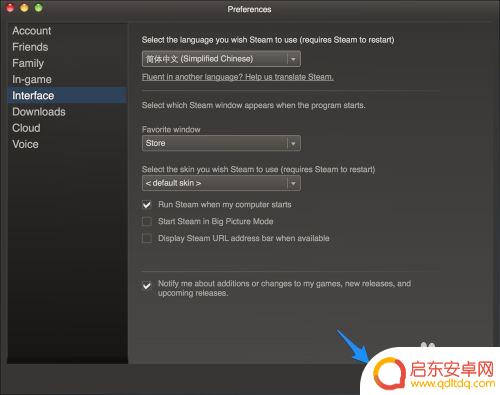The image size is (500, 395).
Task: Minimize the Preferences window with yellow button
Action: [24, 8]
